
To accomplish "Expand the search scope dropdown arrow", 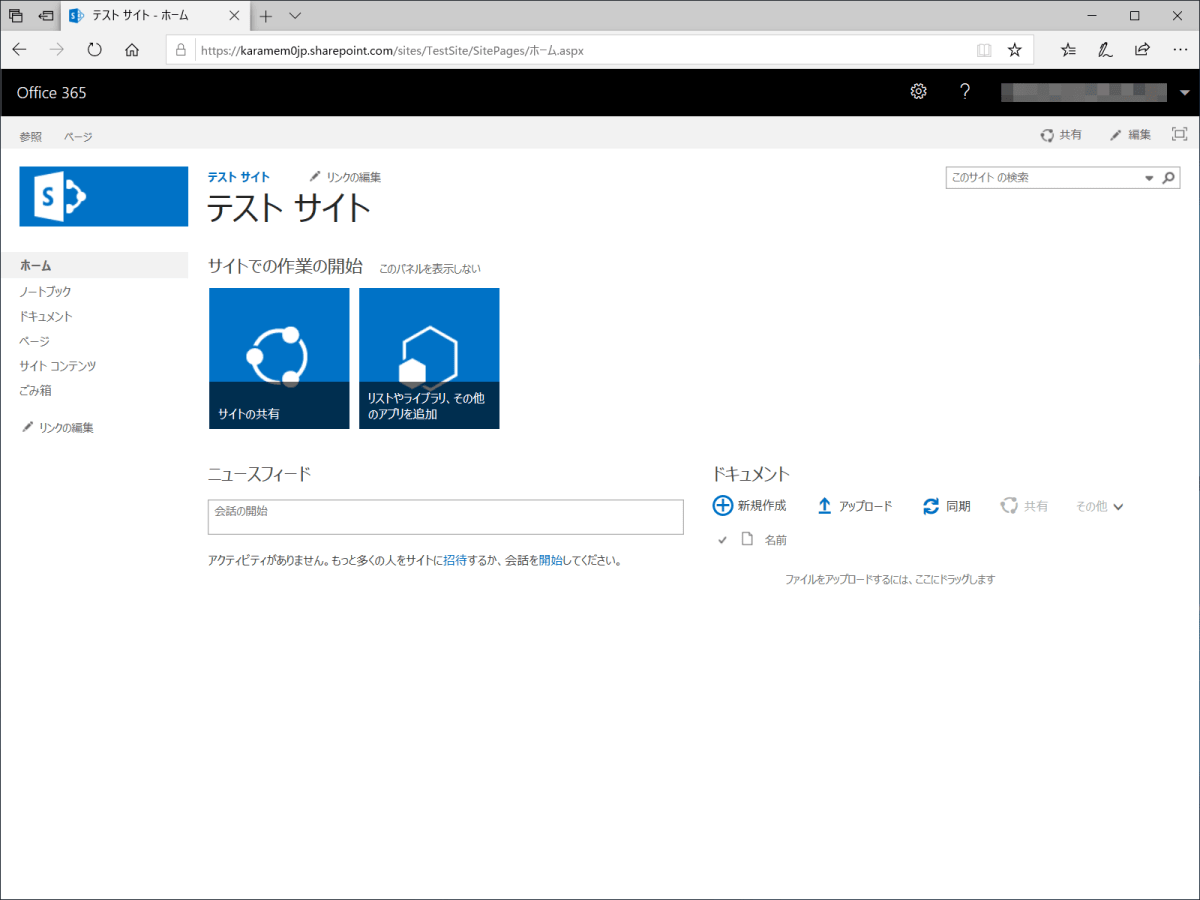I will pyautogui.click(x=1149, y=178).
